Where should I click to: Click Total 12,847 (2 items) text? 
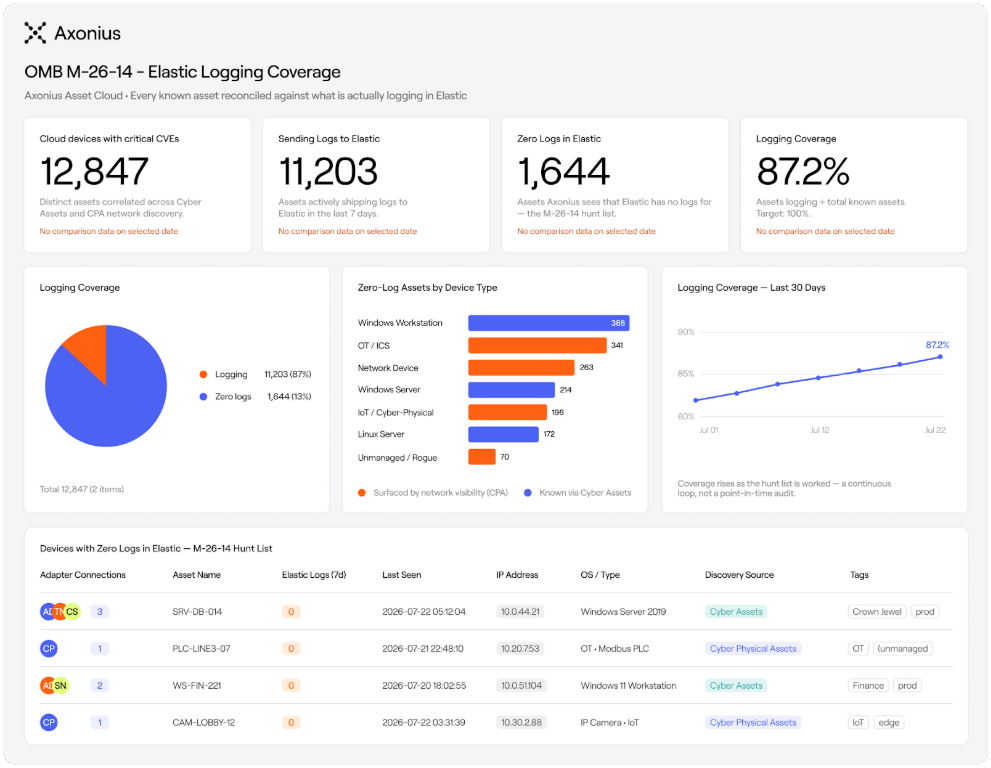pyautogui.click(x=82, y=489)
